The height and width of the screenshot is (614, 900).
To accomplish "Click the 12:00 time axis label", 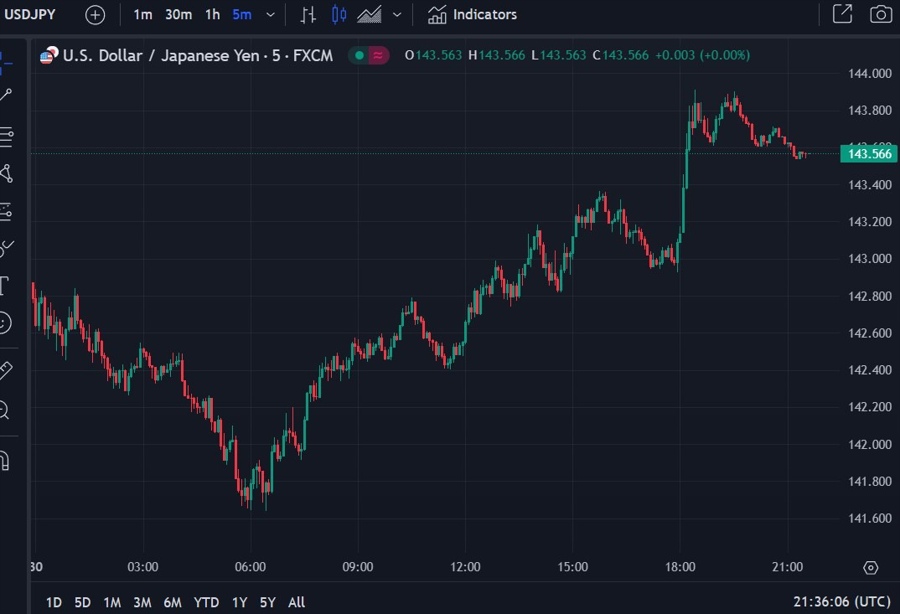I will coord(465,567).
